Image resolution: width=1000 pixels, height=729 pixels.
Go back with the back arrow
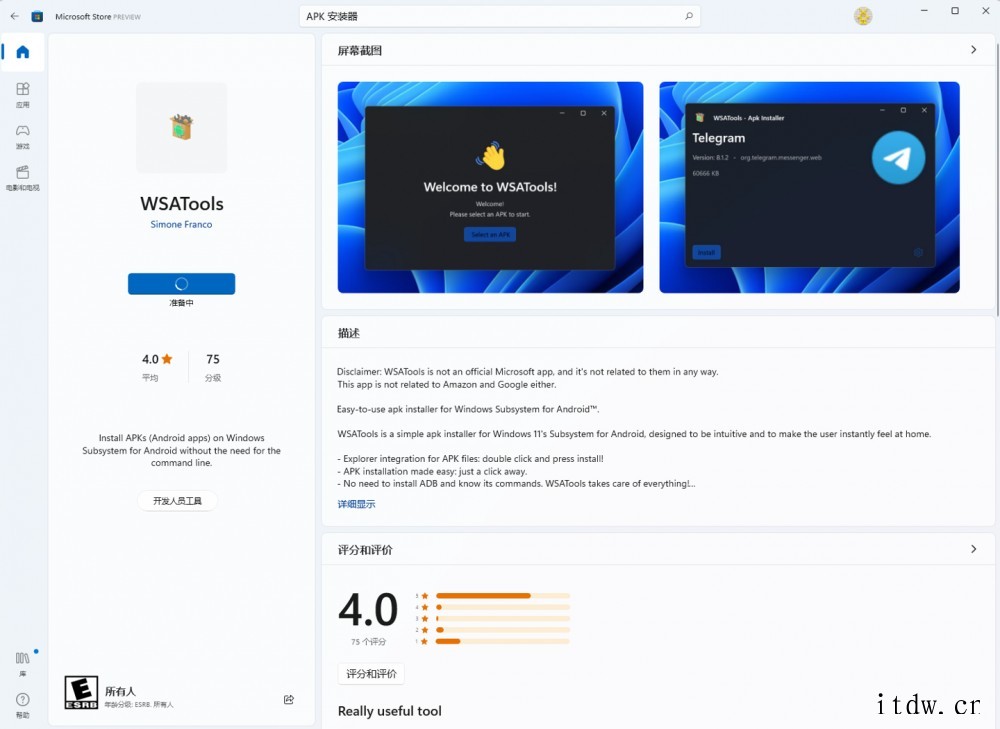point(15,17)
